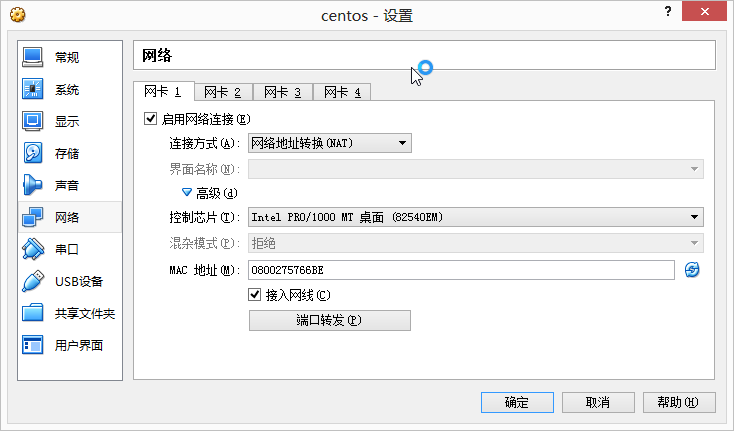
Task: Click the 取消 cancel button
Action: (598, 402)
